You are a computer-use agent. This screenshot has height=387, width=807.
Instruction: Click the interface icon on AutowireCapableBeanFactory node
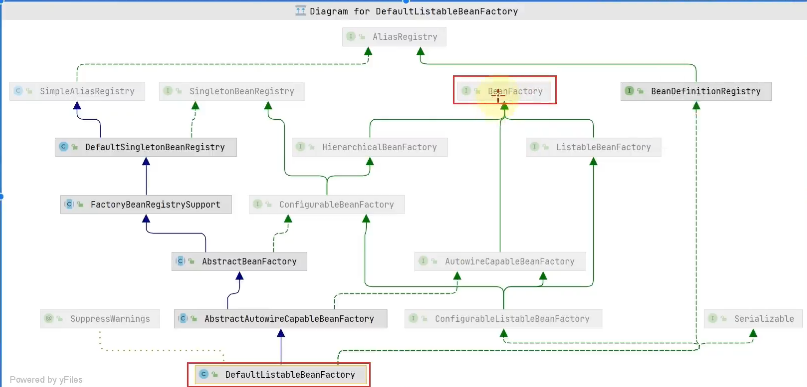click(423, 261)
